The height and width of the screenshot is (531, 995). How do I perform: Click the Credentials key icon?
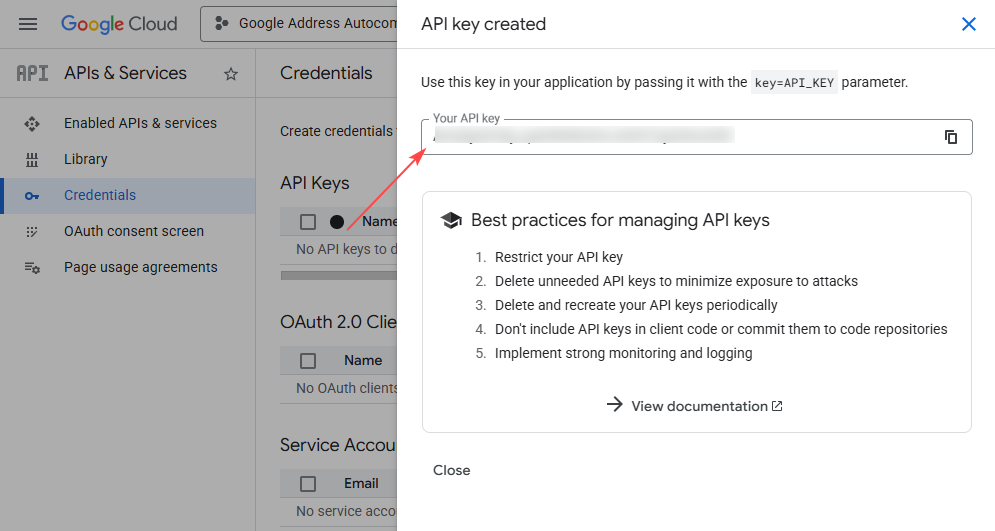[32, 196]
